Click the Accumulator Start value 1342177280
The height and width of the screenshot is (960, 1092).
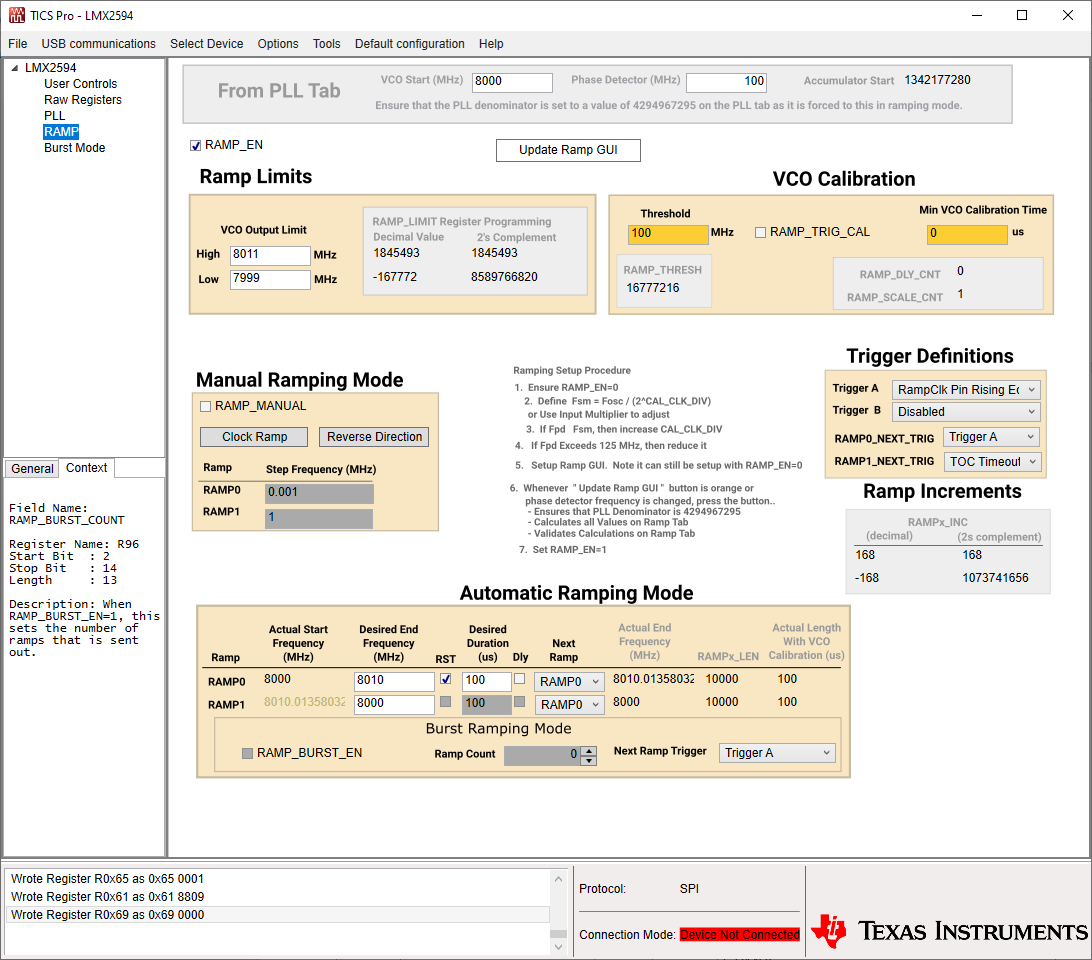click(937, 81)
